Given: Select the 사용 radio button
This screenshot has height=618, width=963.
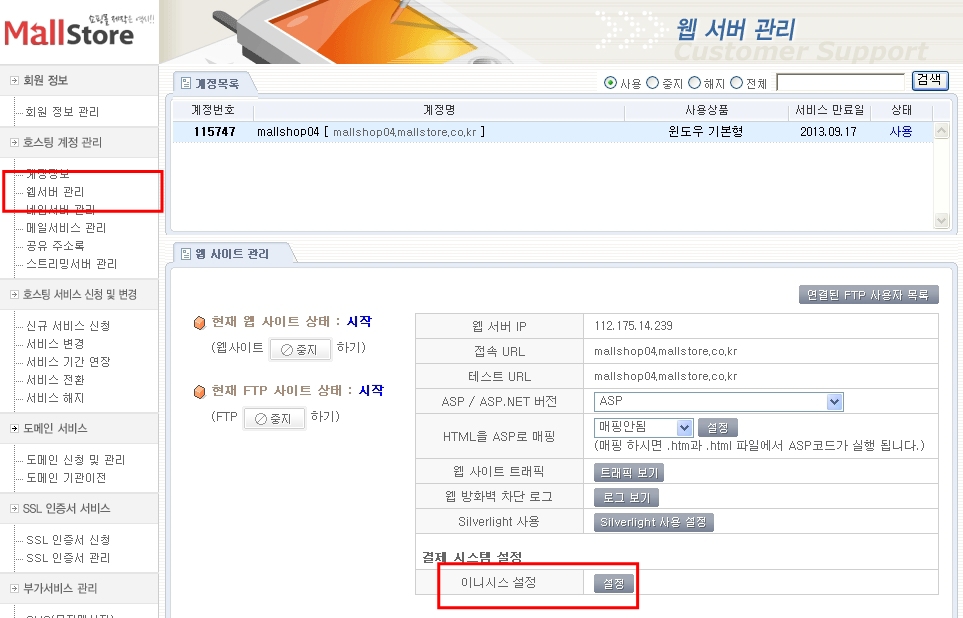Looking at the screenshot, I should pos(610,82).
